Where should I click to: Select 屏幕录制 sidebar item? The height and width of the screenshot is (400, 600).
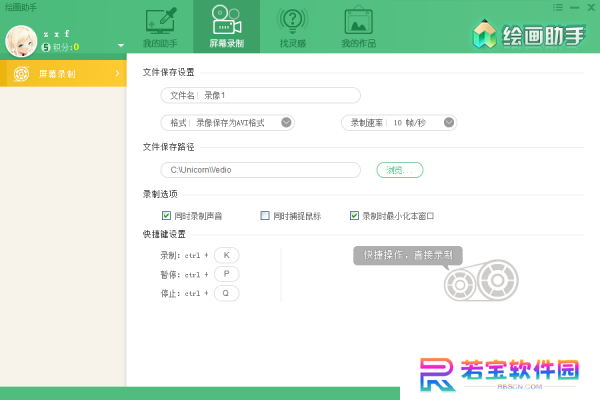tap(63, 73)
